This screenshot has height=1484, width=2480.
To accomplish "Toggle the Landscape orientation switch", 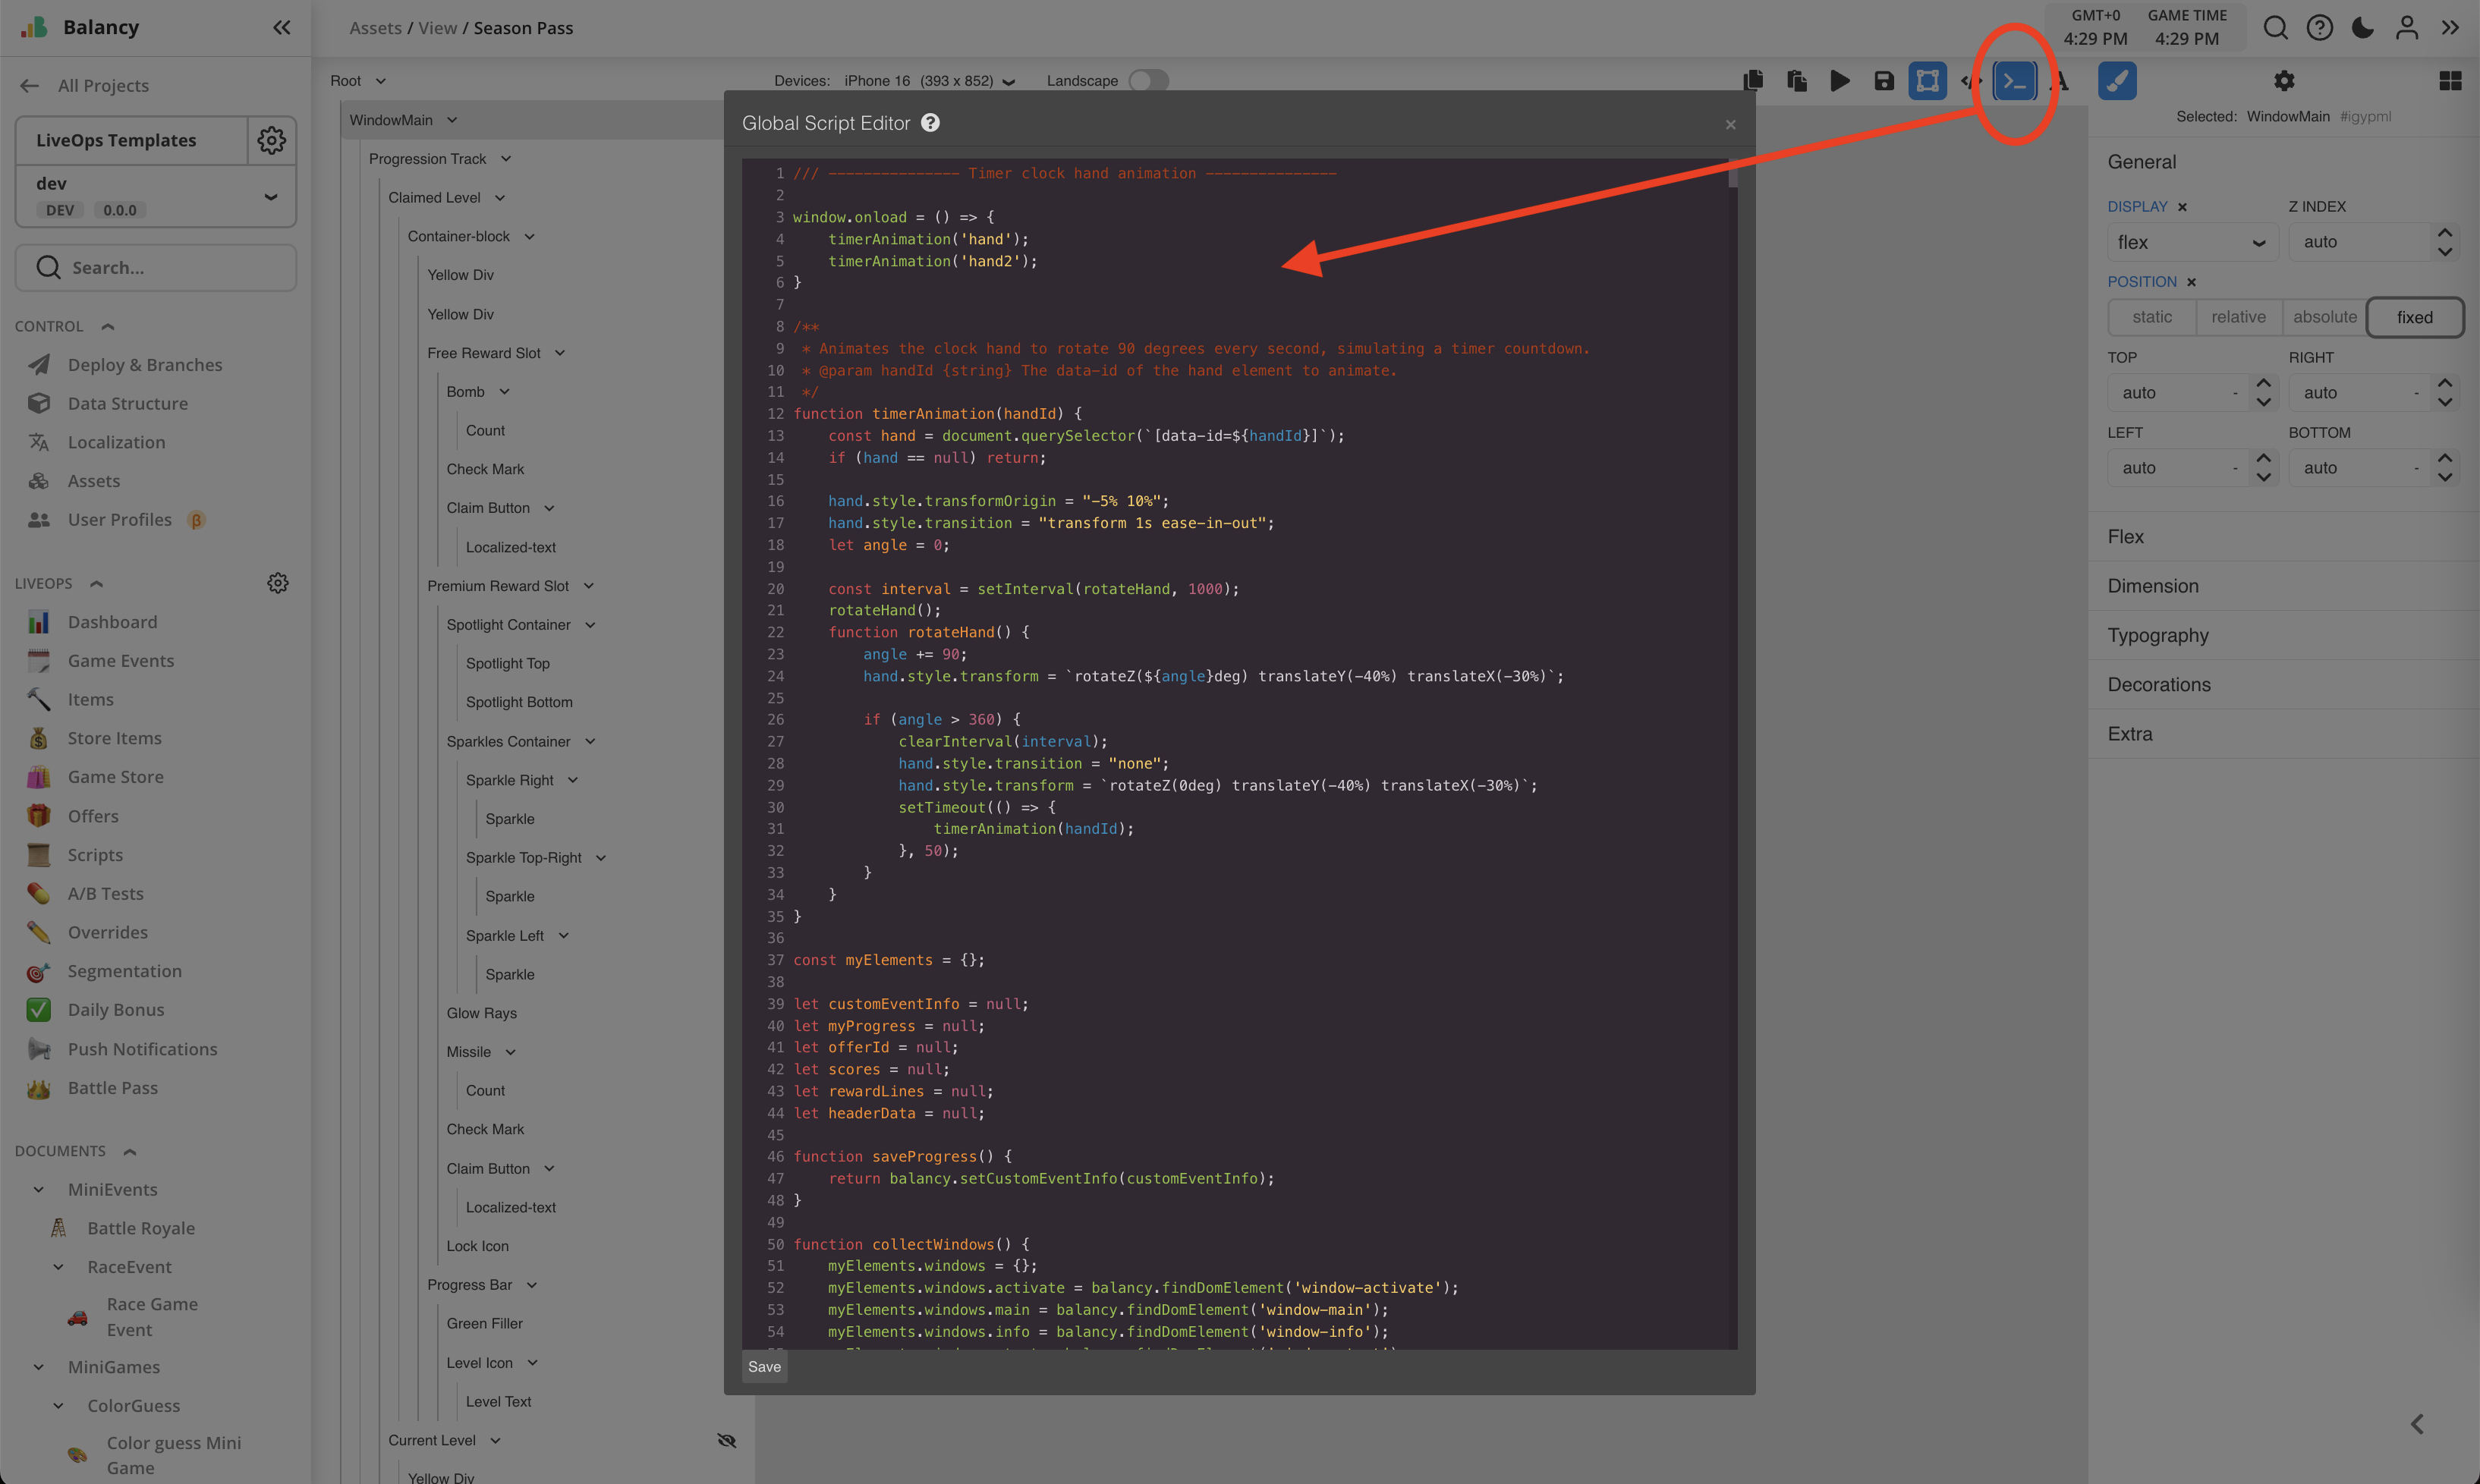I will [x=1148, y=81].
